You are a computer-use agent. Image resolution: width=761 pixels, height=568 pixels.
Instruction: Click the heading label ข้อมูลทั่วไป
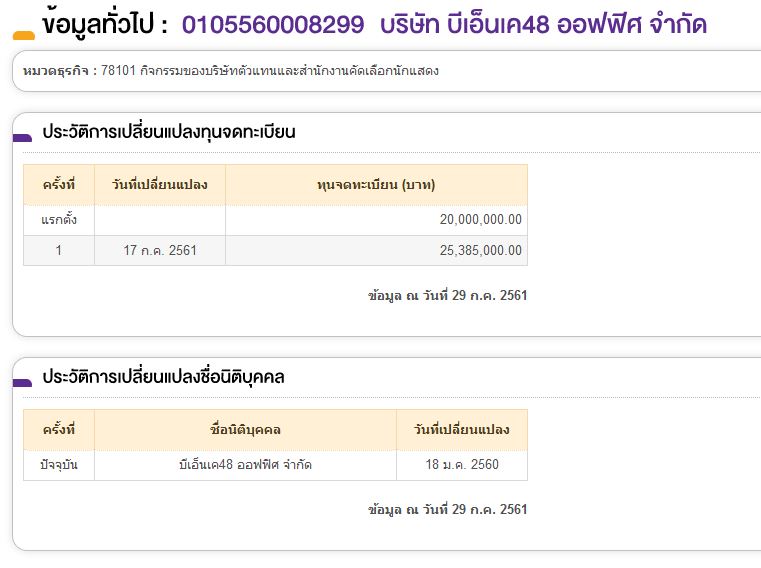99,24
